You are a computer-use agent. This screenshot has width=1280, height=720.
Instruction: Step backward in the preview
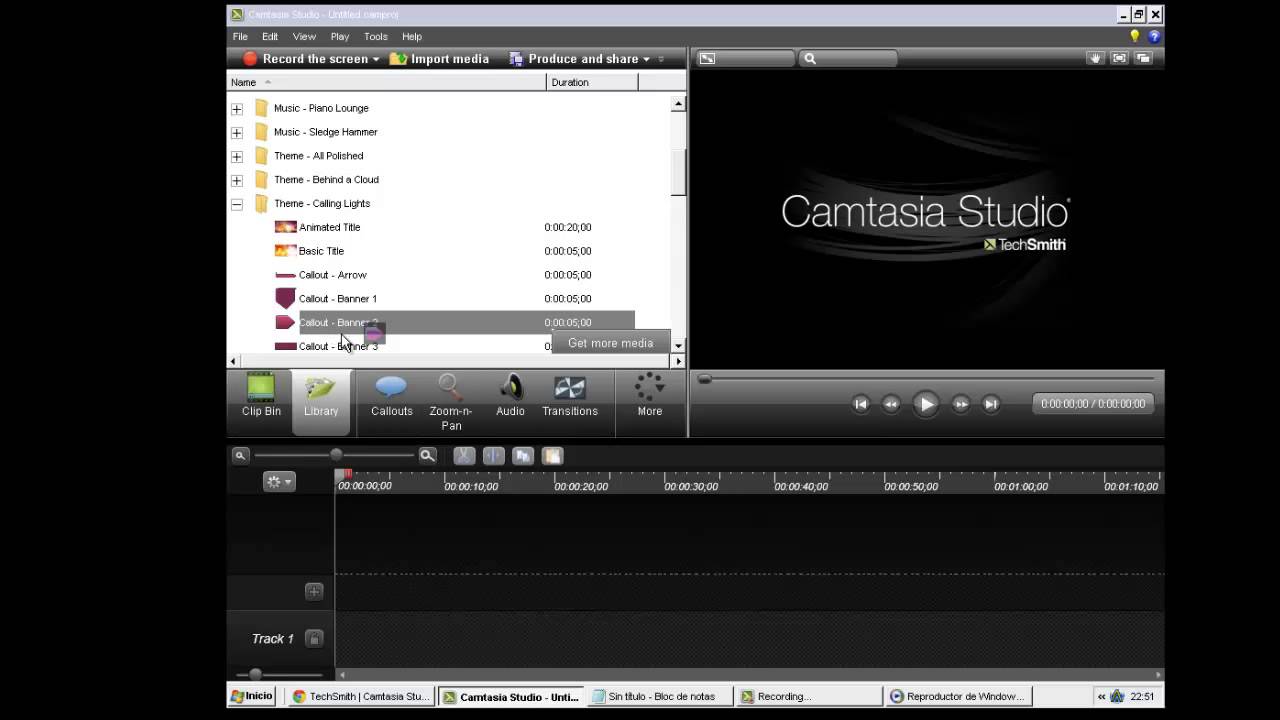(891, 404)
